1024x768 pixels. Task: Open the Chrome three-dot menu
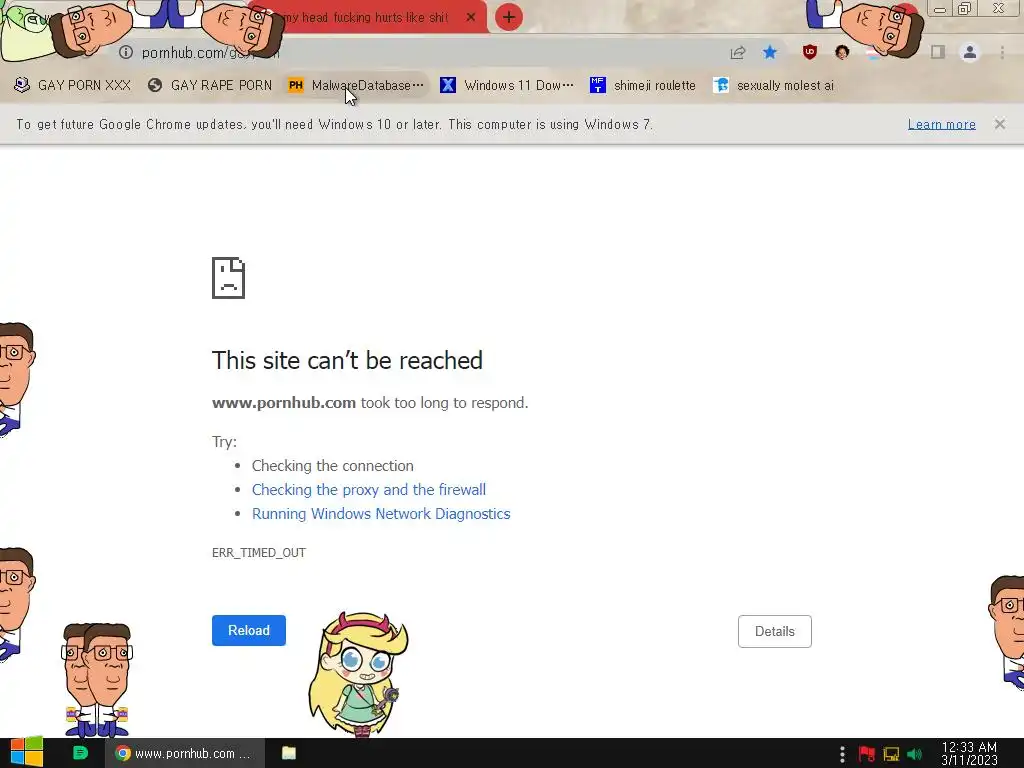(1002, 52)
